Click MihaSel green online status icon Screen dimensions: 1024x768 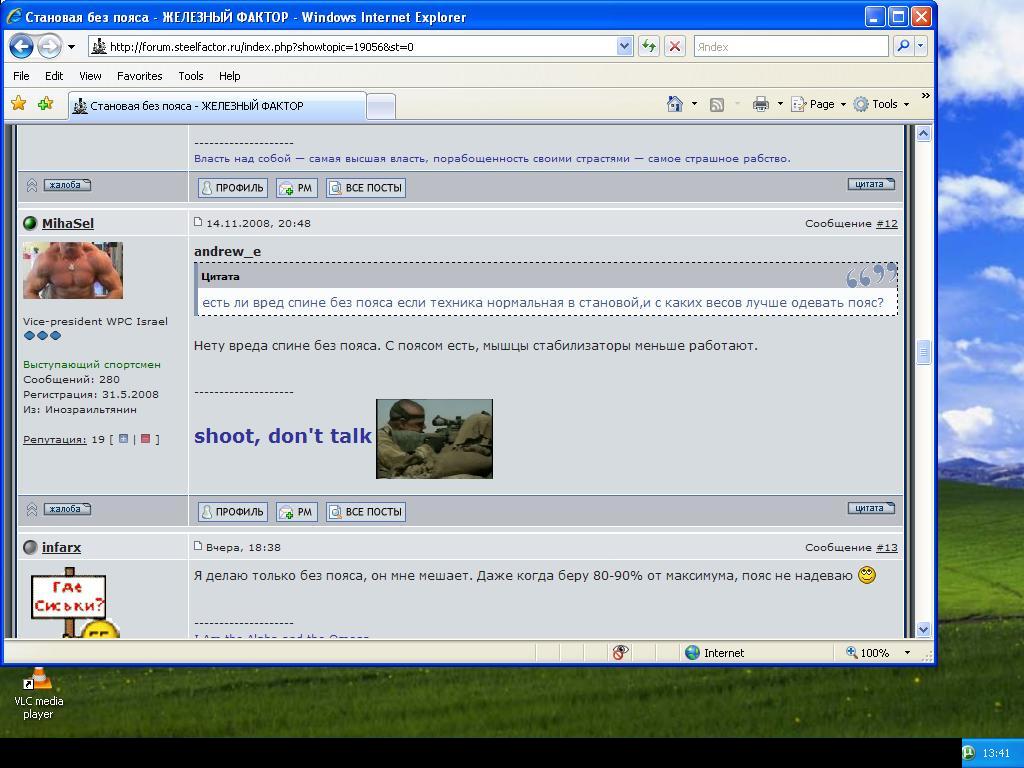(x=30, y=223)
